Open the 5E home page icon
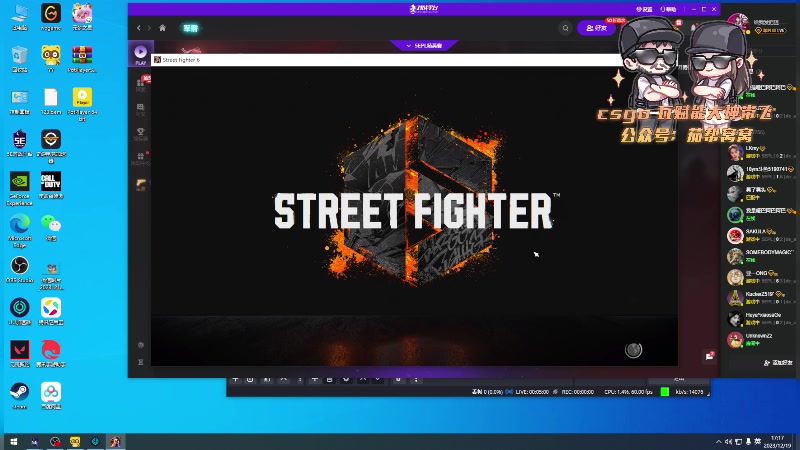This screenshot has width=800, height=450. point(163,28)
